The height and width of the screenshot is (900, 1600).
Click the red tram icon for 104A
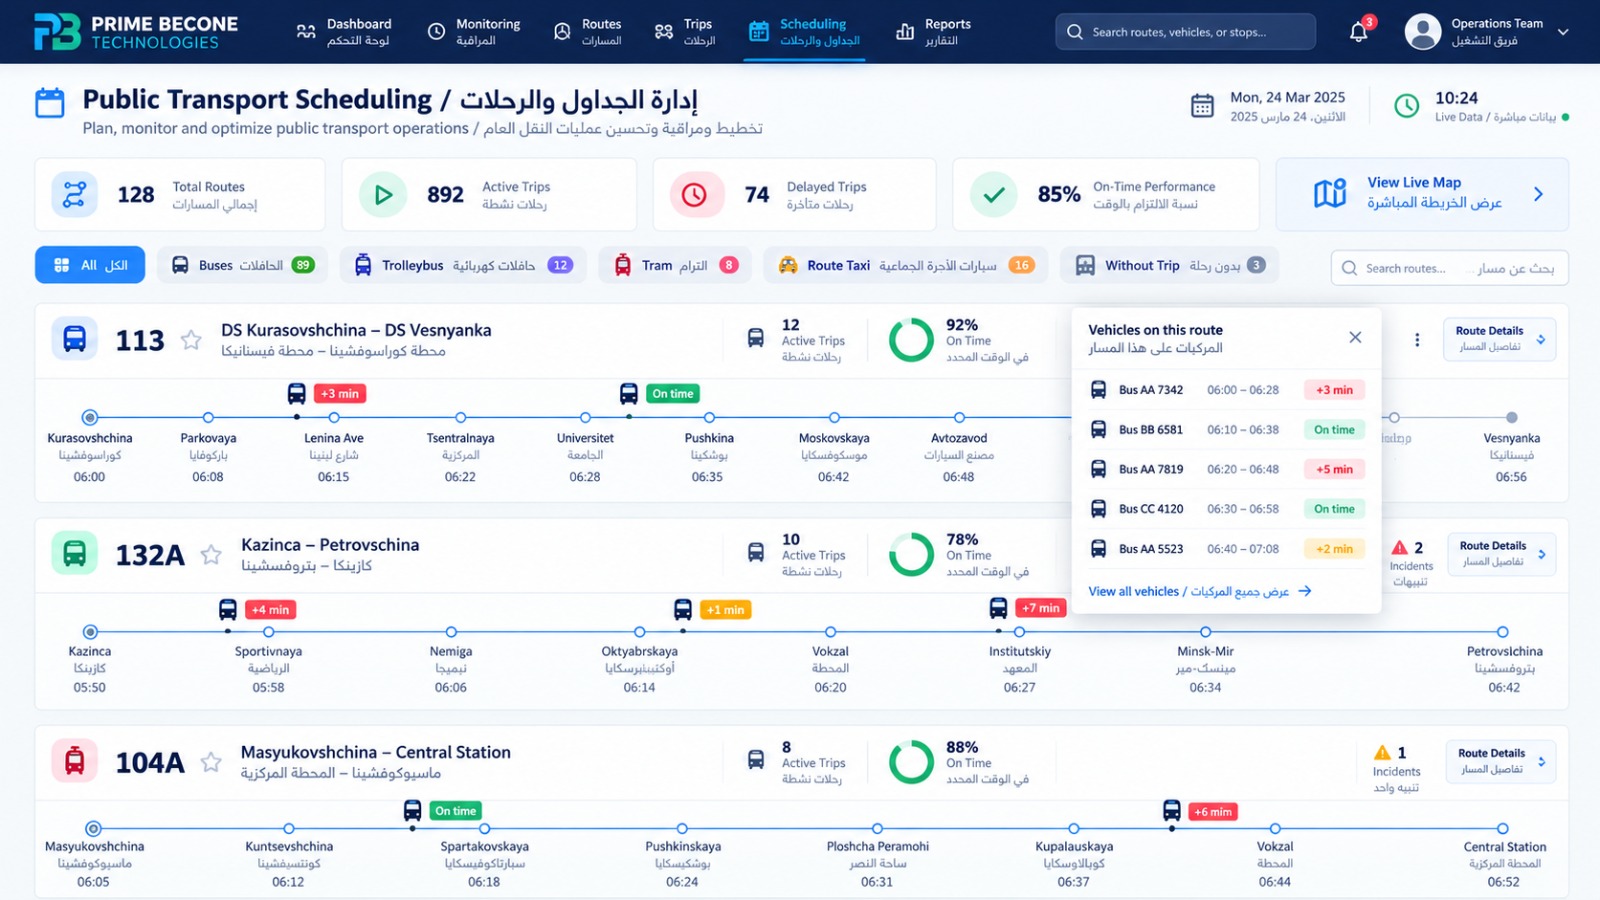coord(75,761)
